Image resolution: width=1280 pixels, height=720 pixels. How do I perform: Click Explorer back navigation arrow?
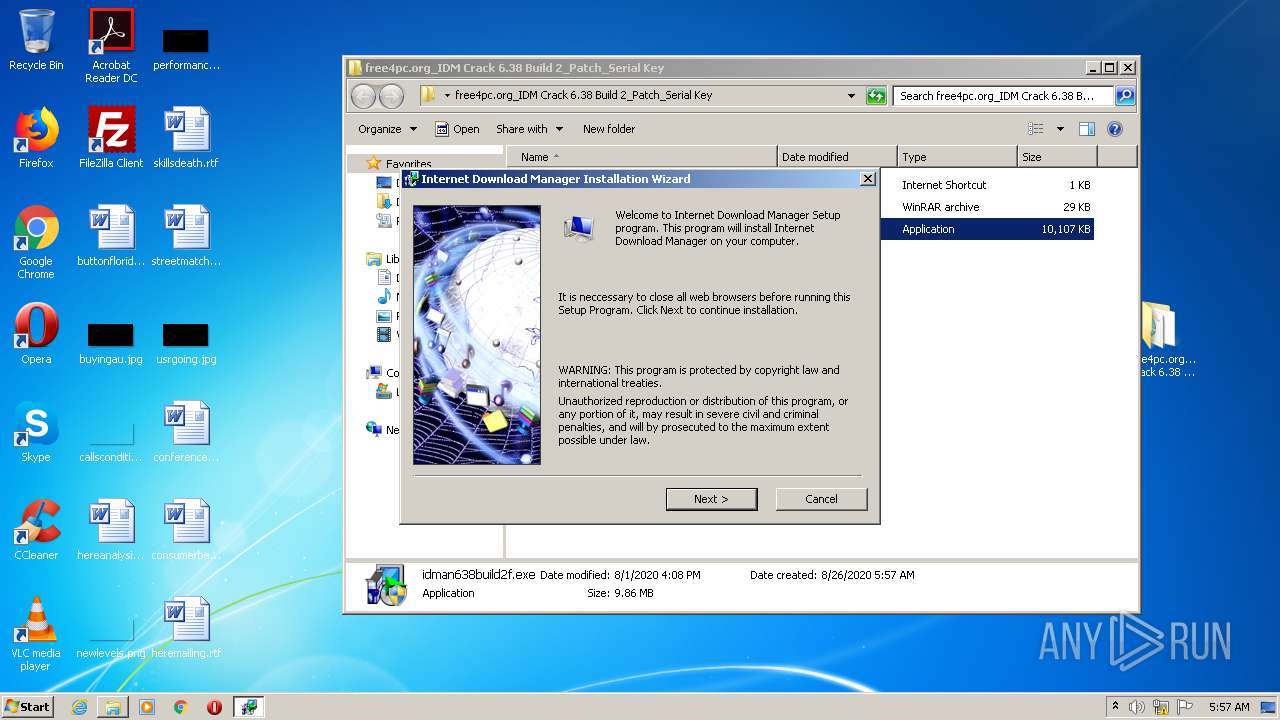pyautogui.click(x=363, y=96)
